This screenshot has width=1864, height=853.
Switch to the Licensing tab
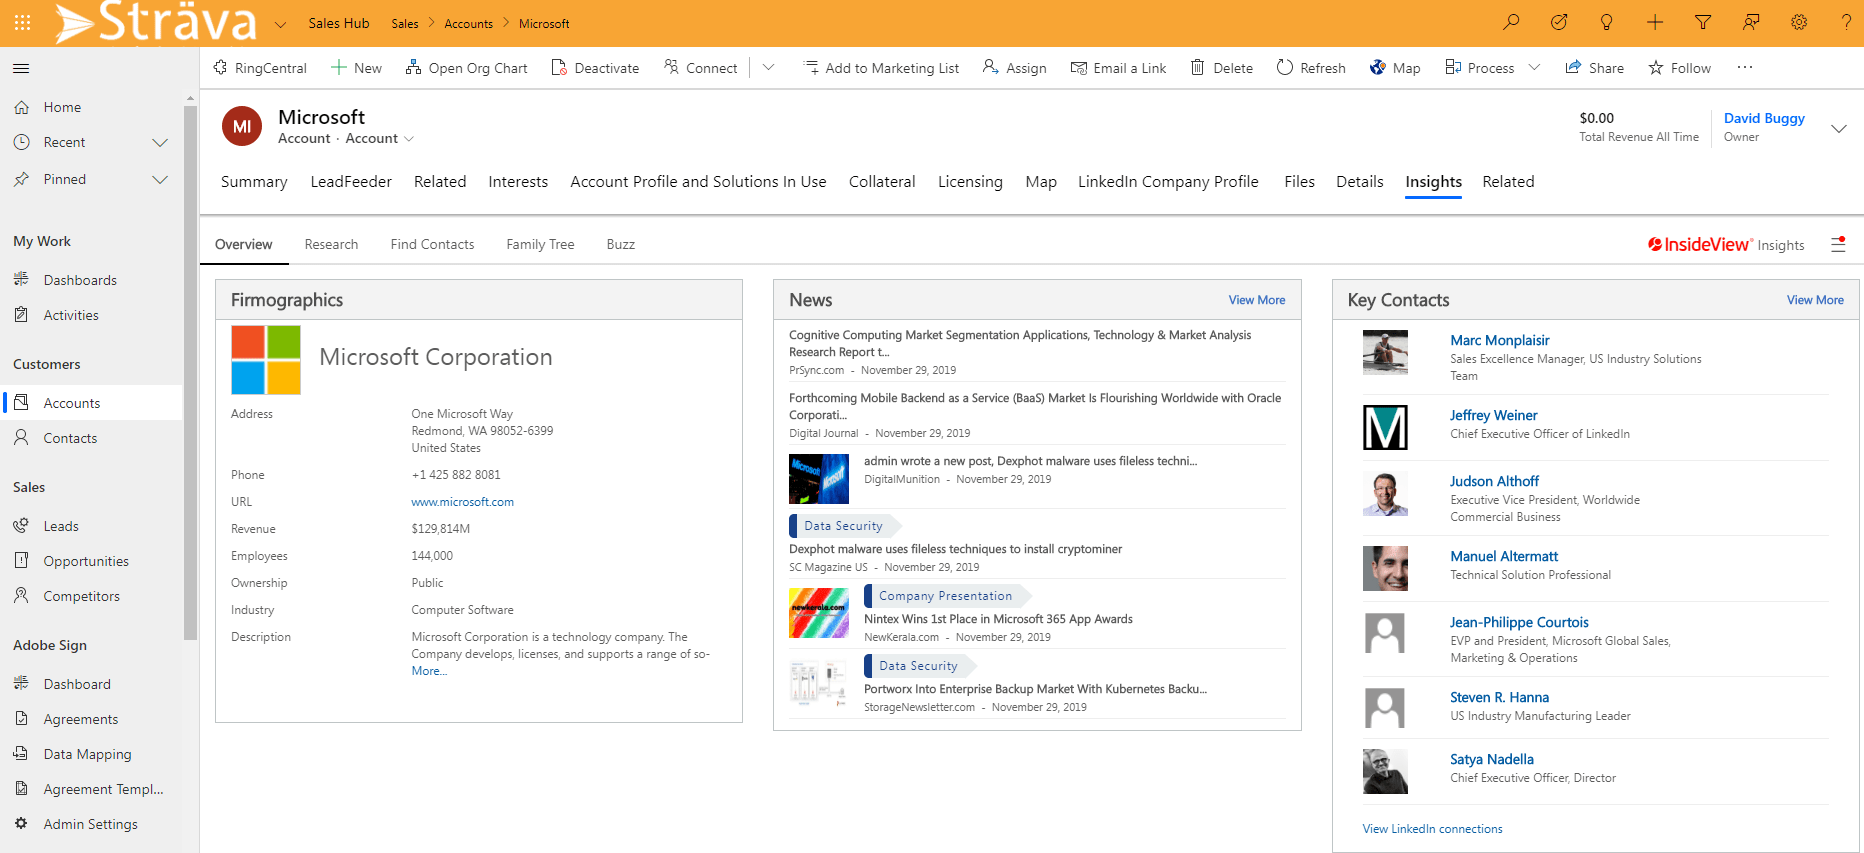970,182
